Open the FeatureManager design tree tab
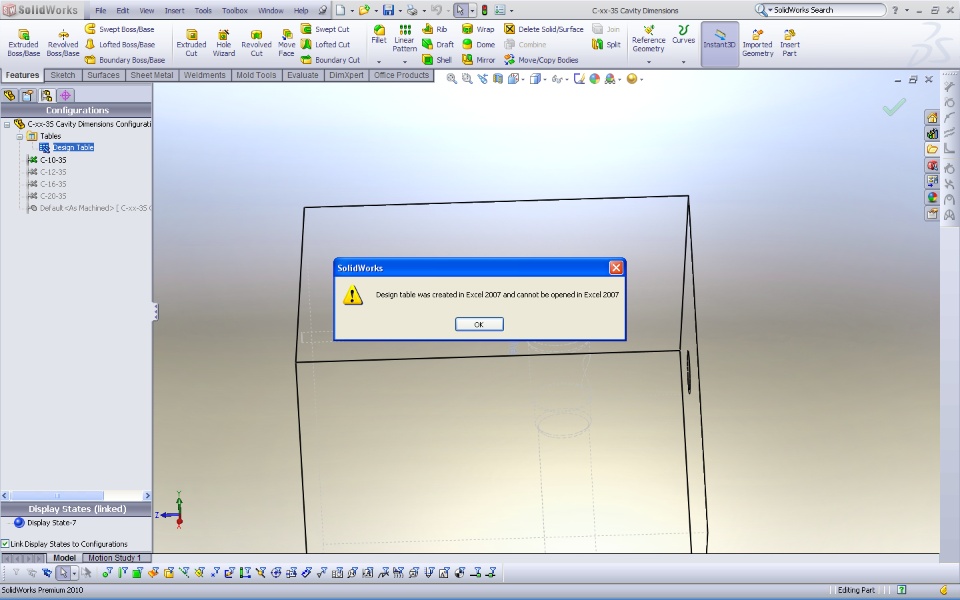 coord(9,96)
